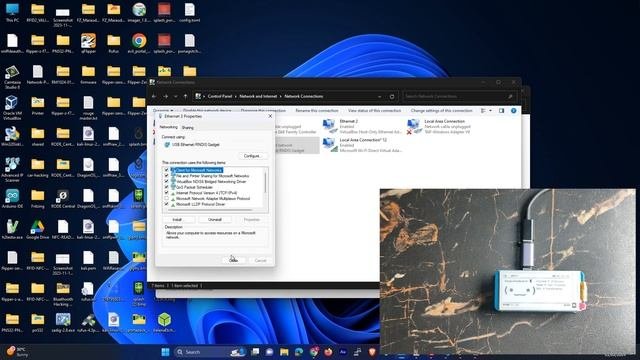Select the Ethernet 2 adapter
The height and width of the screenshot is (360, 640).
pyautogui.click(x=362, y=127)
